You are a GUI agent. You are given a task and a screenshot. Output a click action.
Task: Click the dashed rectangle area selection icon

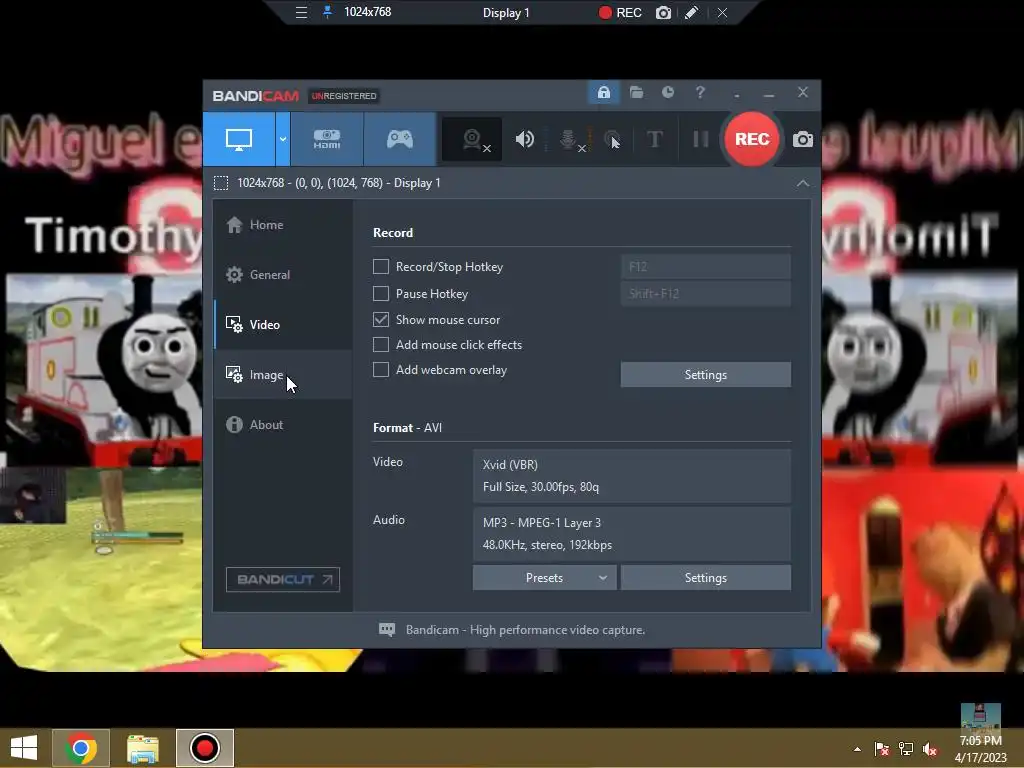221,183
